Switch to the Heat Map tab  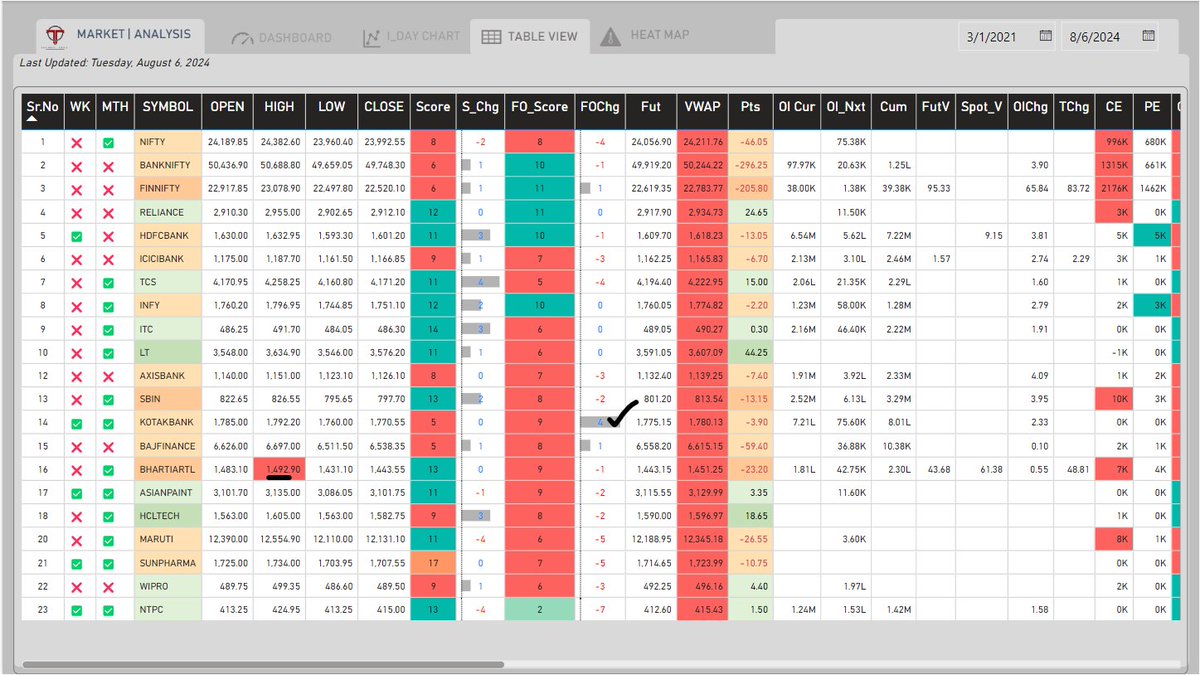(x=645, y=36)
